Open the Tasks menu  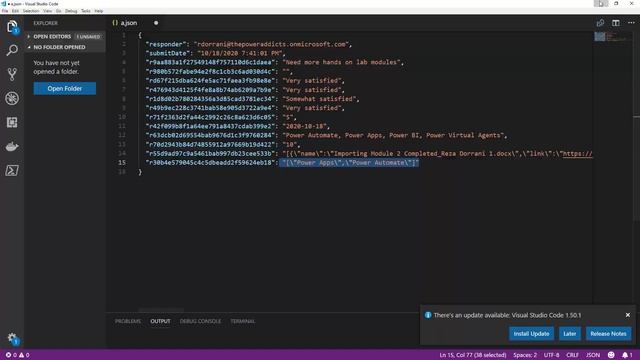click(x=86, y=11)
